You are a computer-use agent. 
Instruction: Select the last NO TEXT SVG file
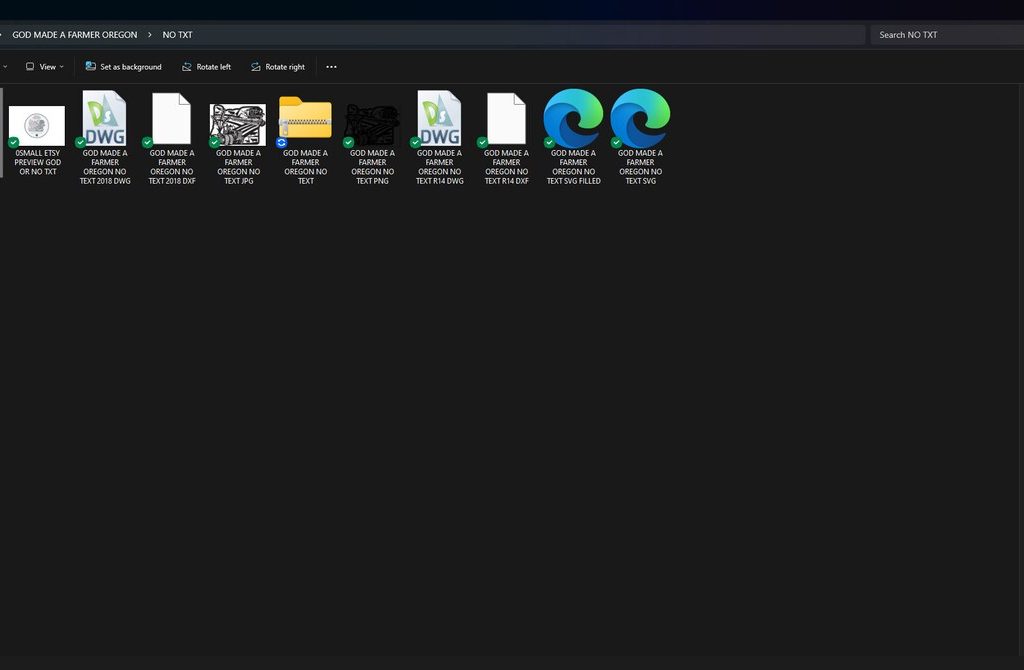[x=640, y=120]
